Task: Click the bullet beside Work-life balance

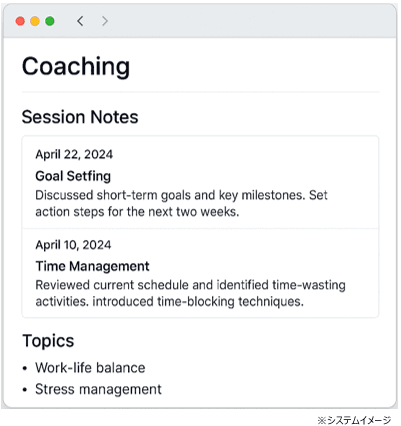Action: [x=25, y=369]
